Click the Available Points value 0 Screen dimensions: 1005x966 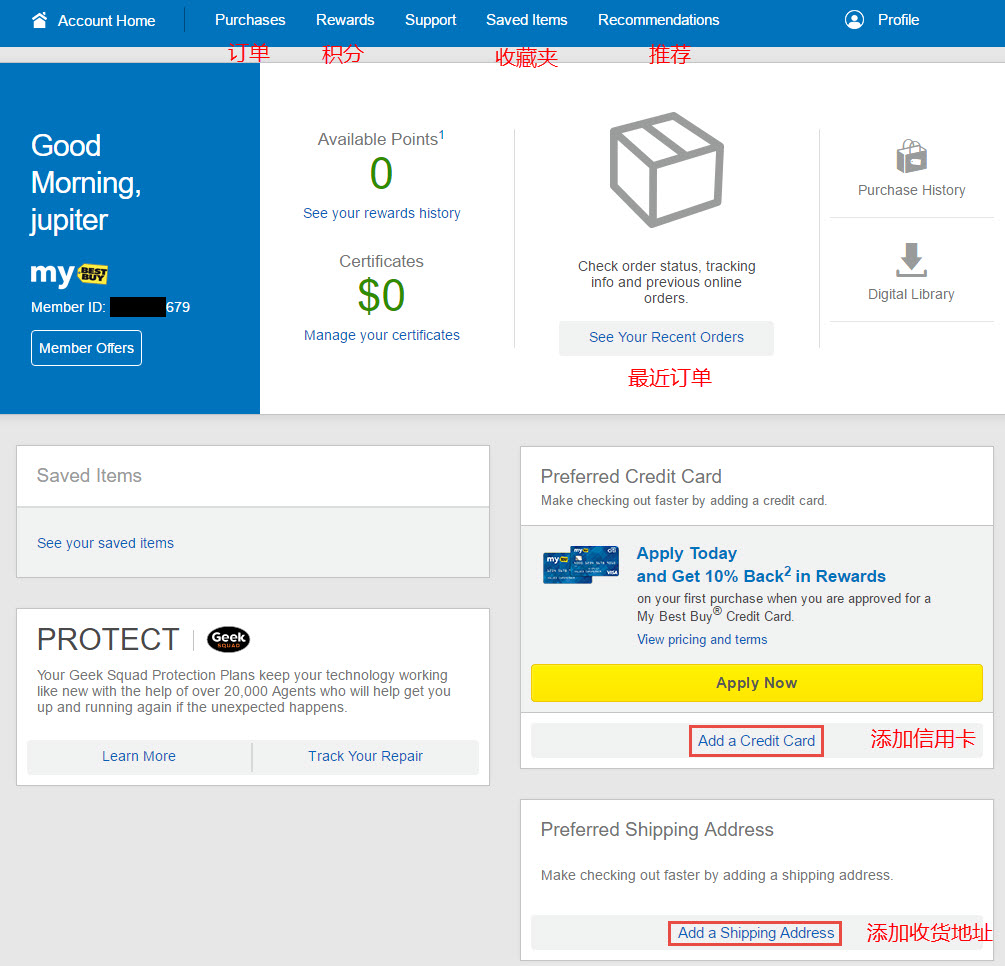coord(381,174)
